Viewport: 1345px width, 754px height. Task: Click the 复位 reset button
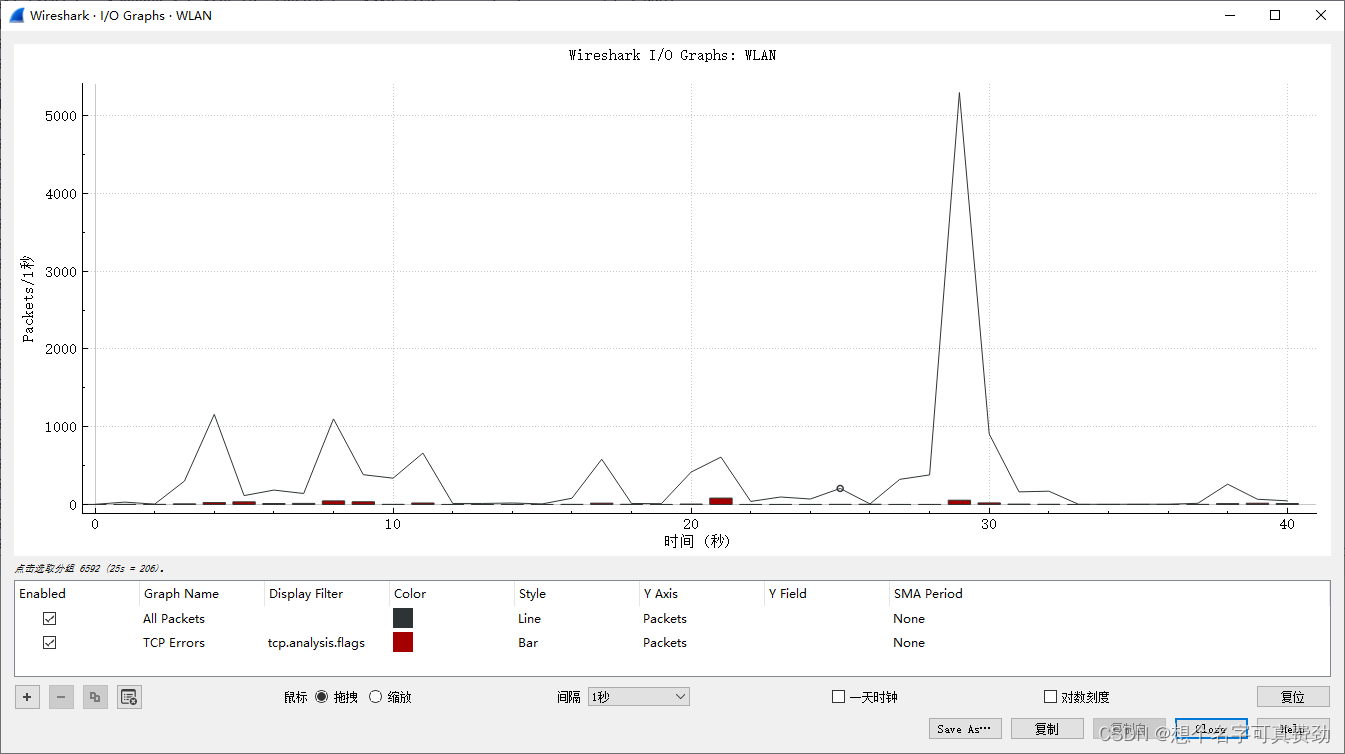click(x=1293, y=697)
